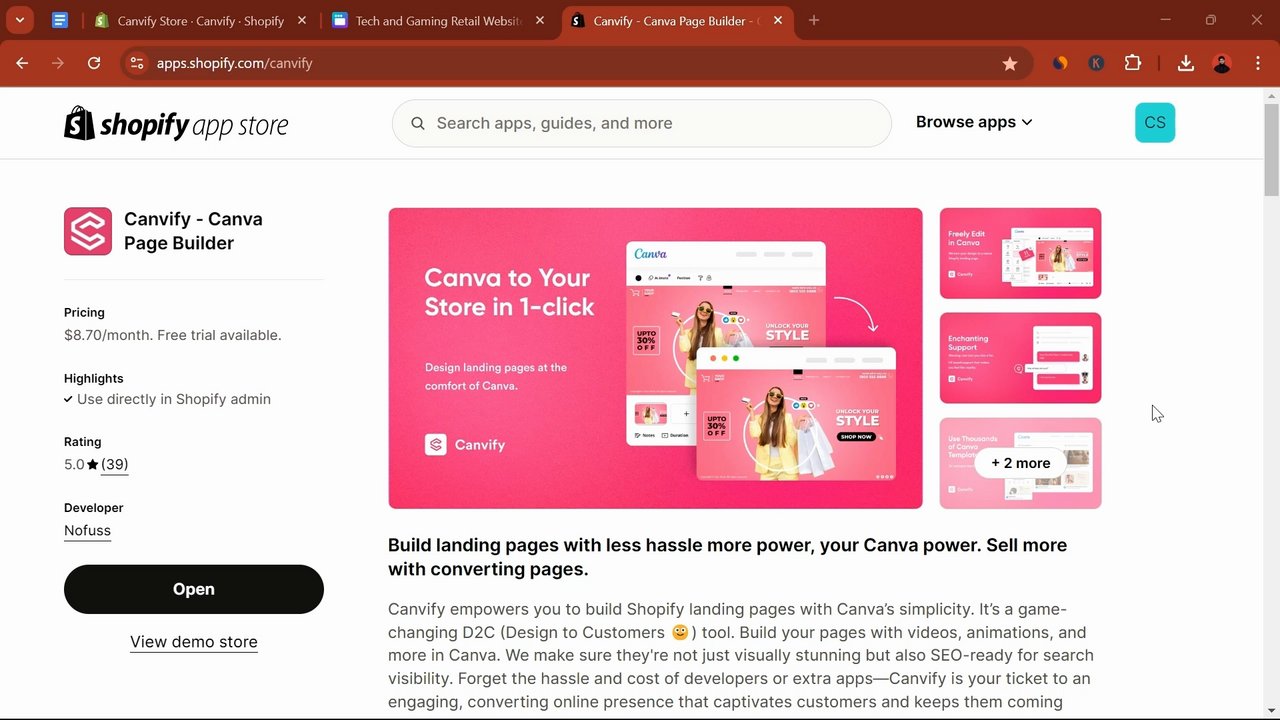1280x720 pixels.
Task: View site information icon in address bar
Action: coord(137,63)
